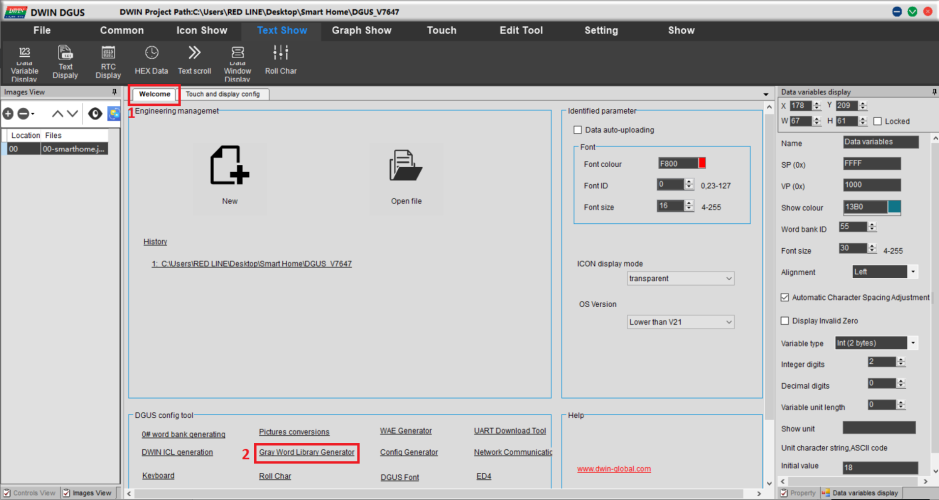Pick the Roll Char tool icon
The width and height of the screenshot is (939, 500).
coord(280,53)
